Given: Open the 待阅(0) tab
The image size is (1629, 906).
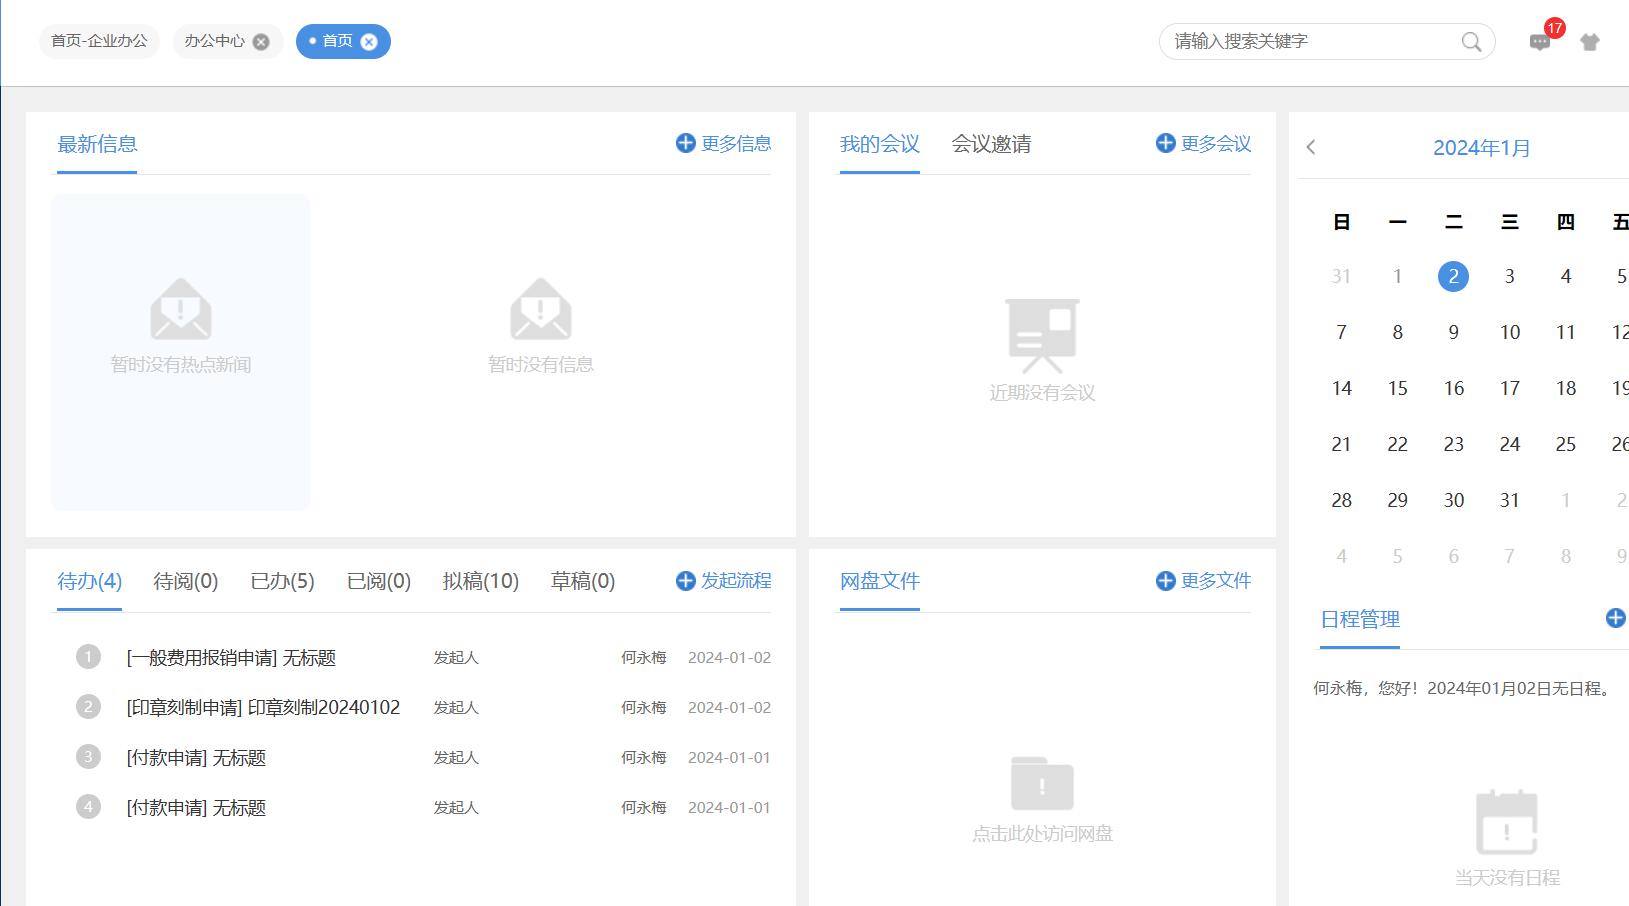Looking at the screenshot, I should click(x=185, y=581).
